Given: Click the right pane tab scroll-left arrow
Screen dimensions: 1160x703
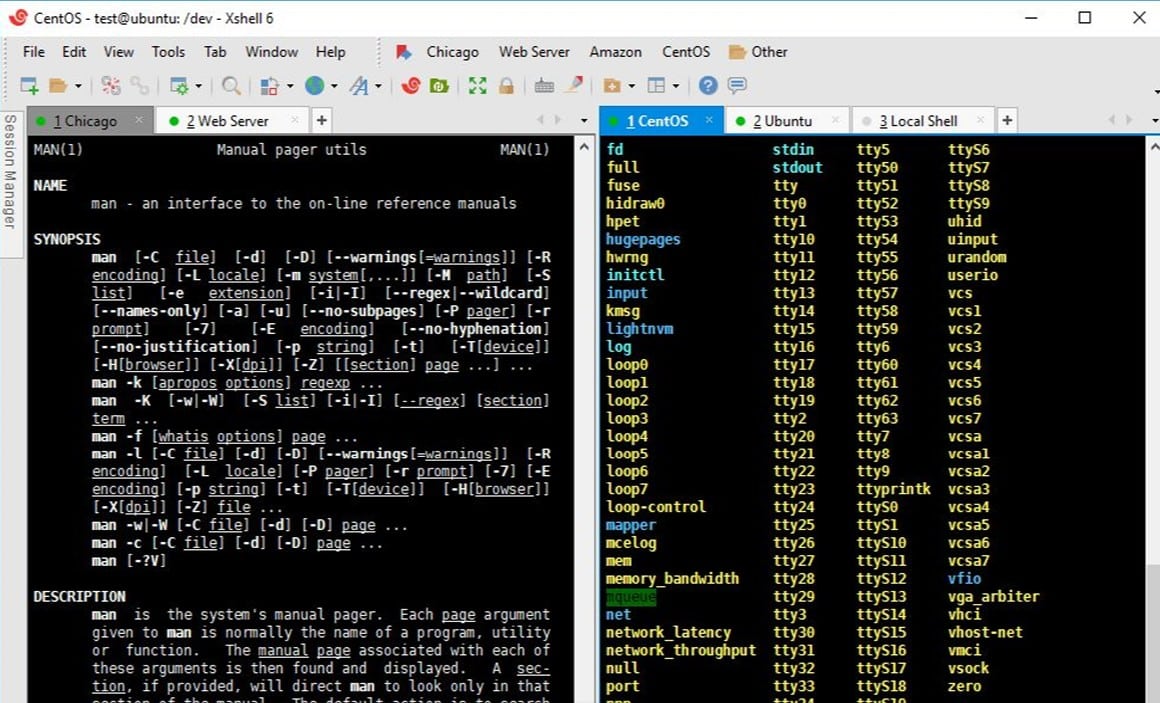Looking at the screenshot, I should click(x=1111, y=120).
